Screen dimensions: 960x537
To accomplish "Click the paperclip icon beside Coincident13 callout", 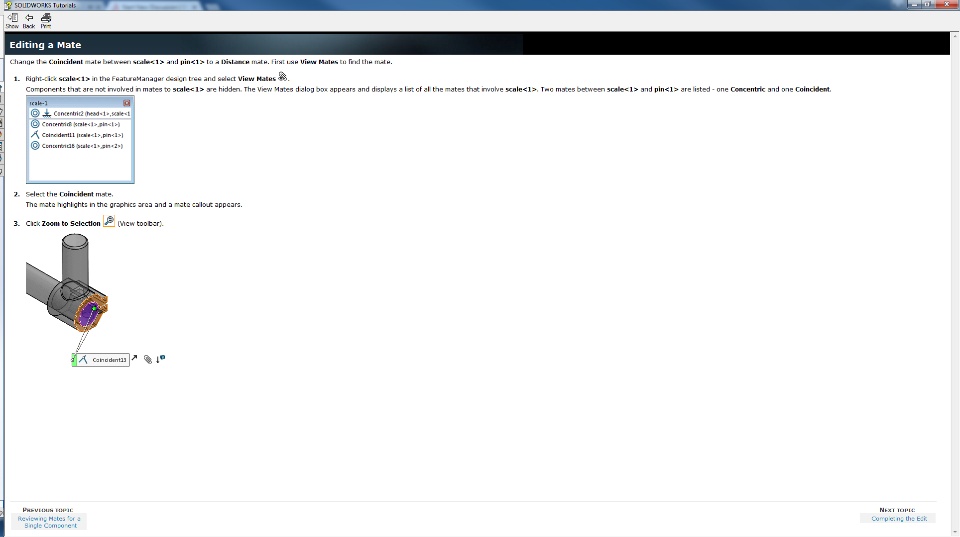I will pos(148,359).
